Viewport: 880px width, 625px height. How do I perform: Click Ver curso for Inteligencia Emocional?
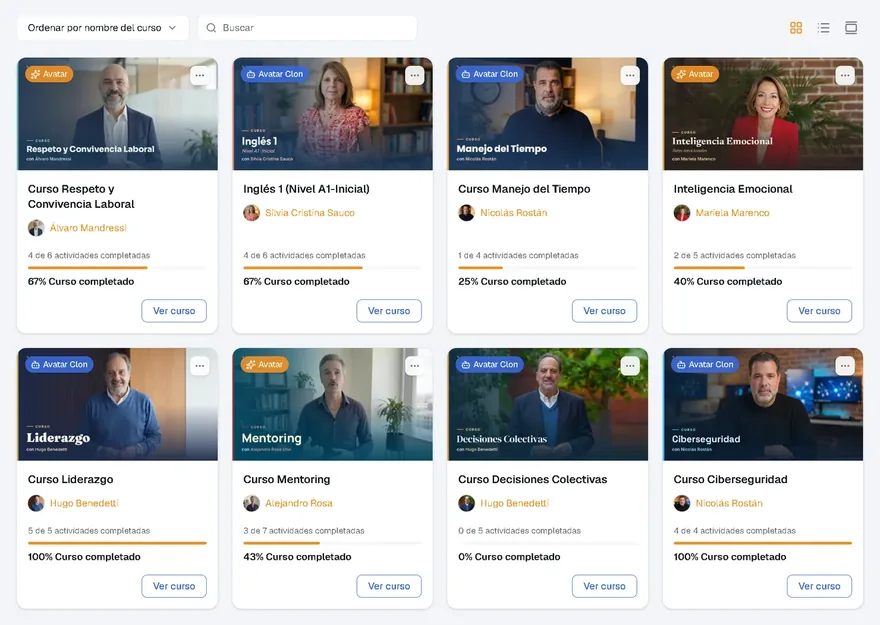pos(819,311)
